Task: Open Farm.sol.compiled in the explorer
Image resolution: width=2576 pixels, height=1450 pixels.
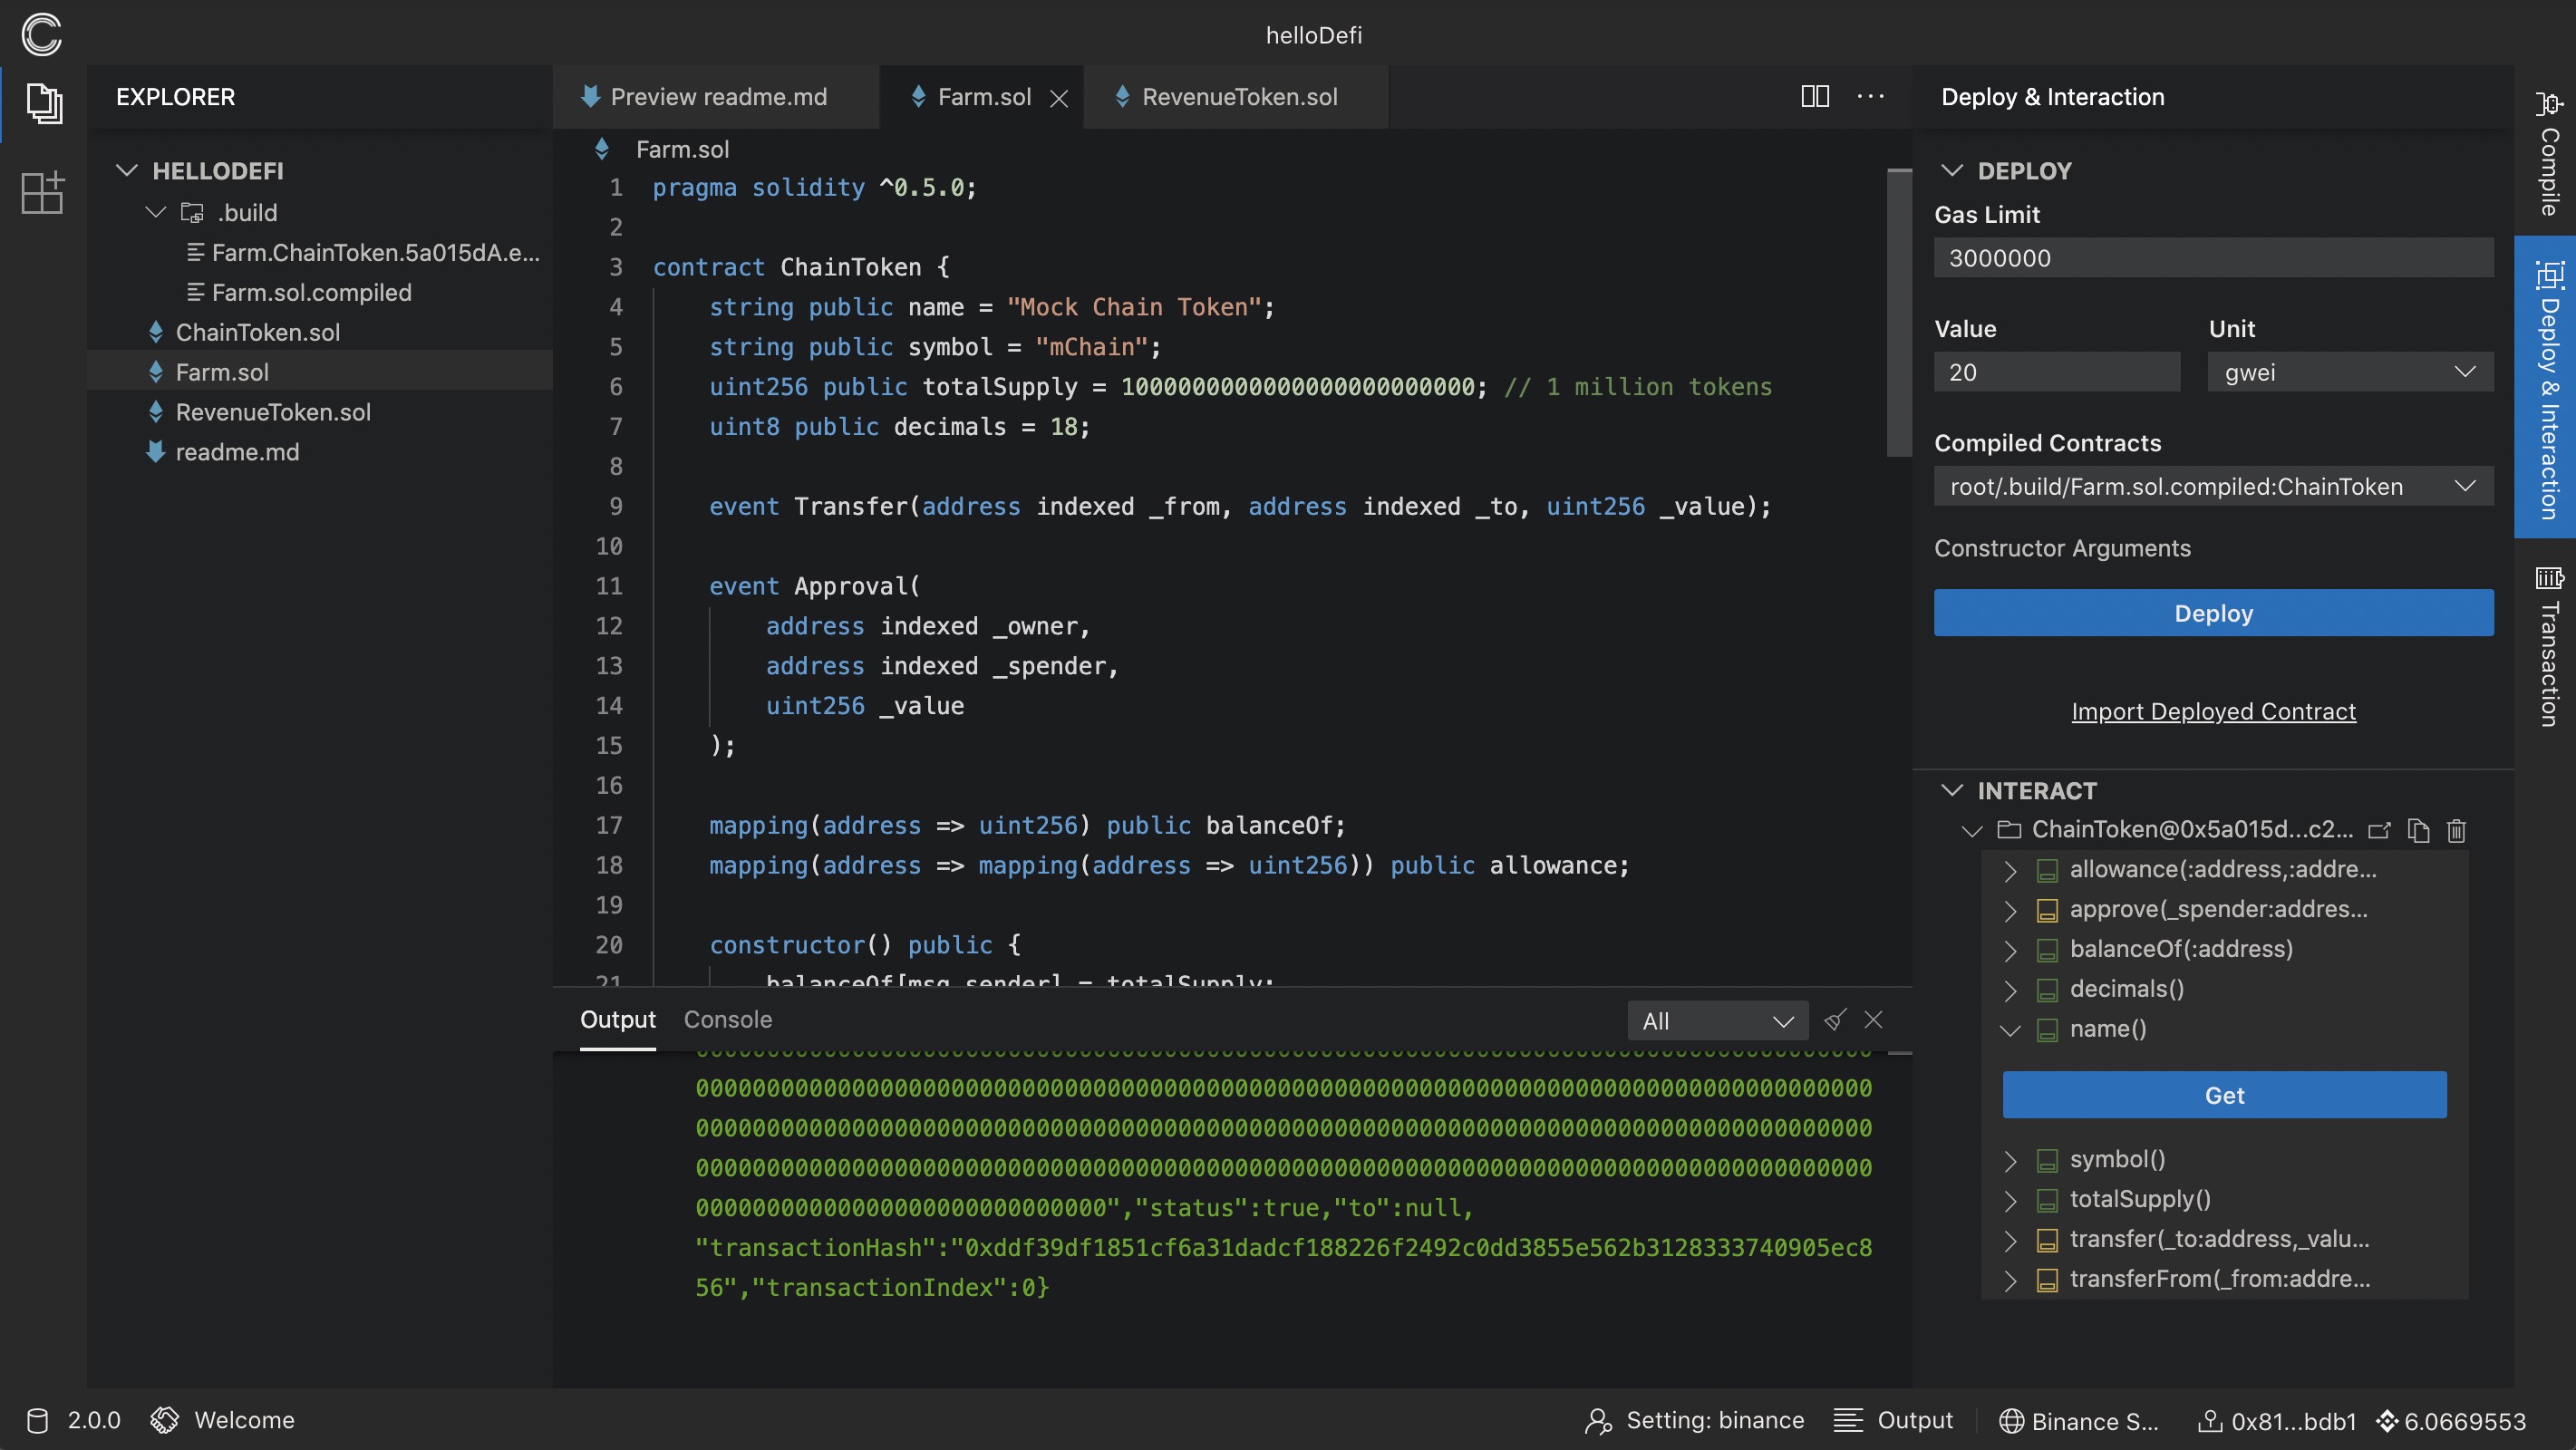Action: coord(299,292)
